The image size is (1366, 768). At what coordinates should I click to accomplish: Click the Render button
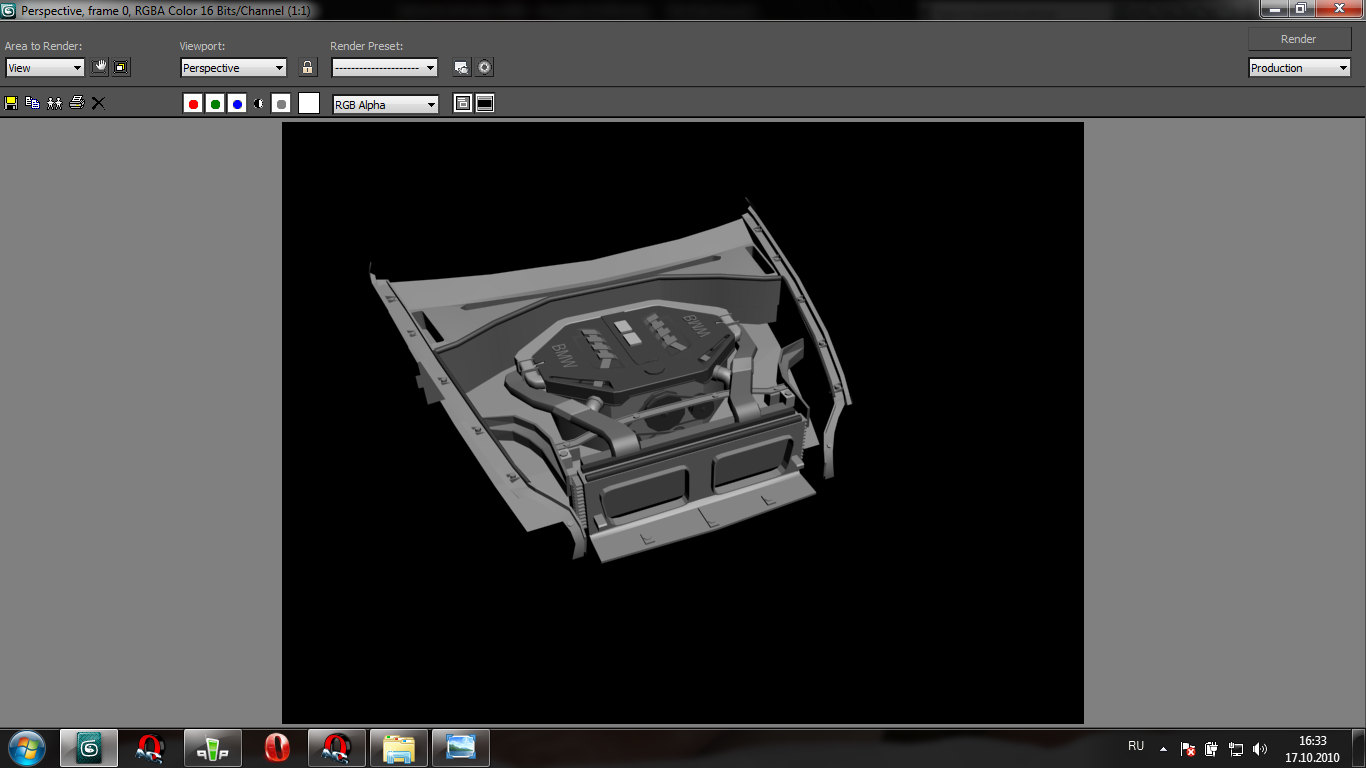(1299, 39)
